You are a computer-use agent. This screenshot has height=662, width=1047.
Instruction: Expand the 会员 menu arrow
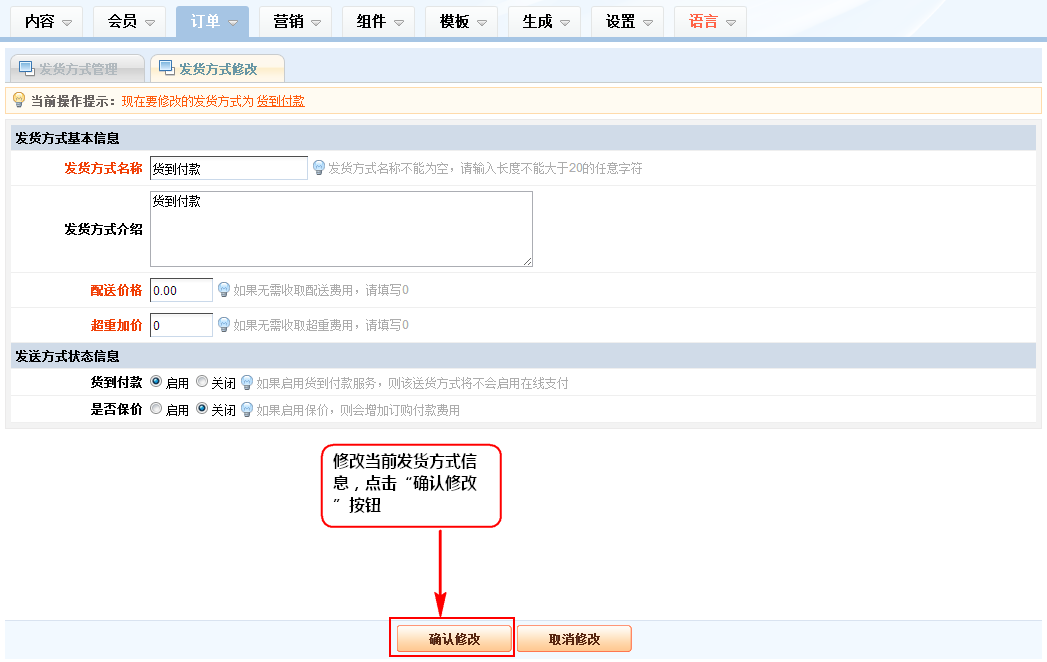(x=149, y=22)
